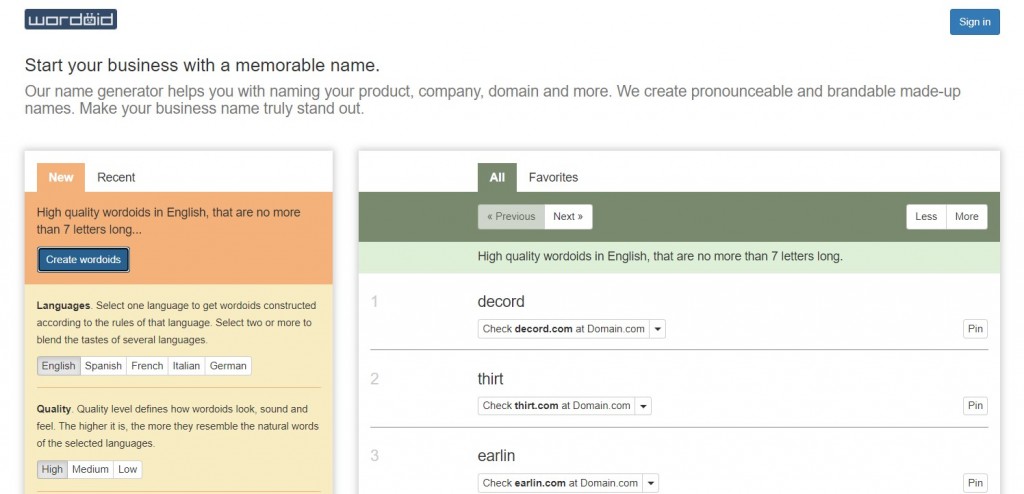Click the wordoid name thirt
The image size is (1024, 494).
click(x=490, y=378)
